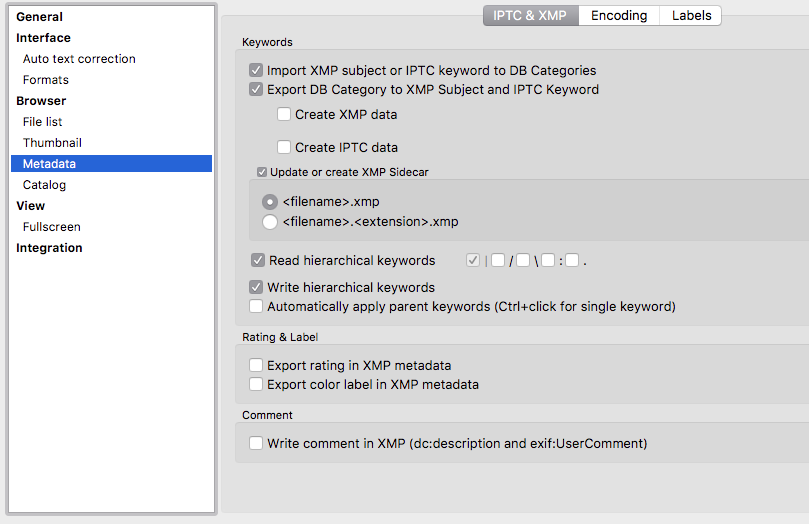Open the Labels tab
This screenshot has height=524, width=809.
(691, 15)
